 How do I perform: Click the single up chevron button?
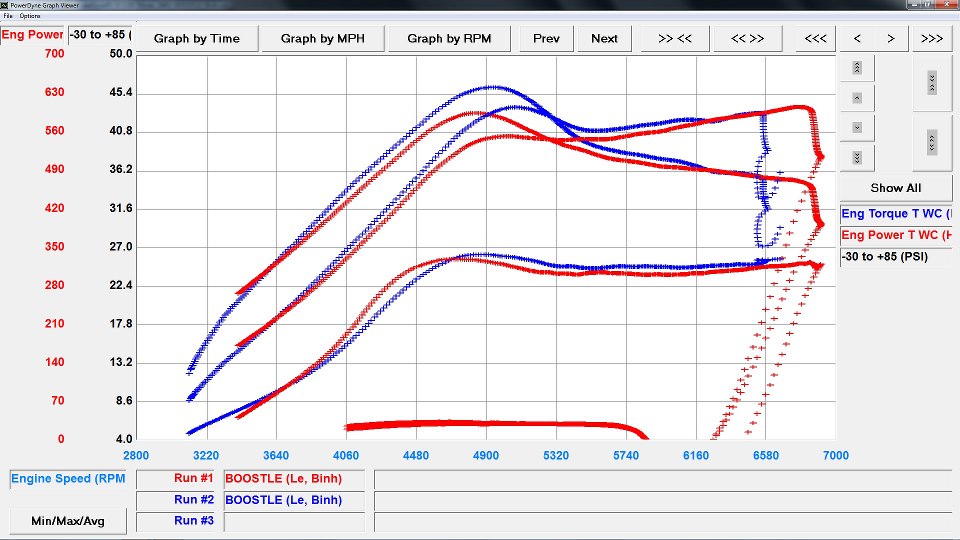coord(857,98)
